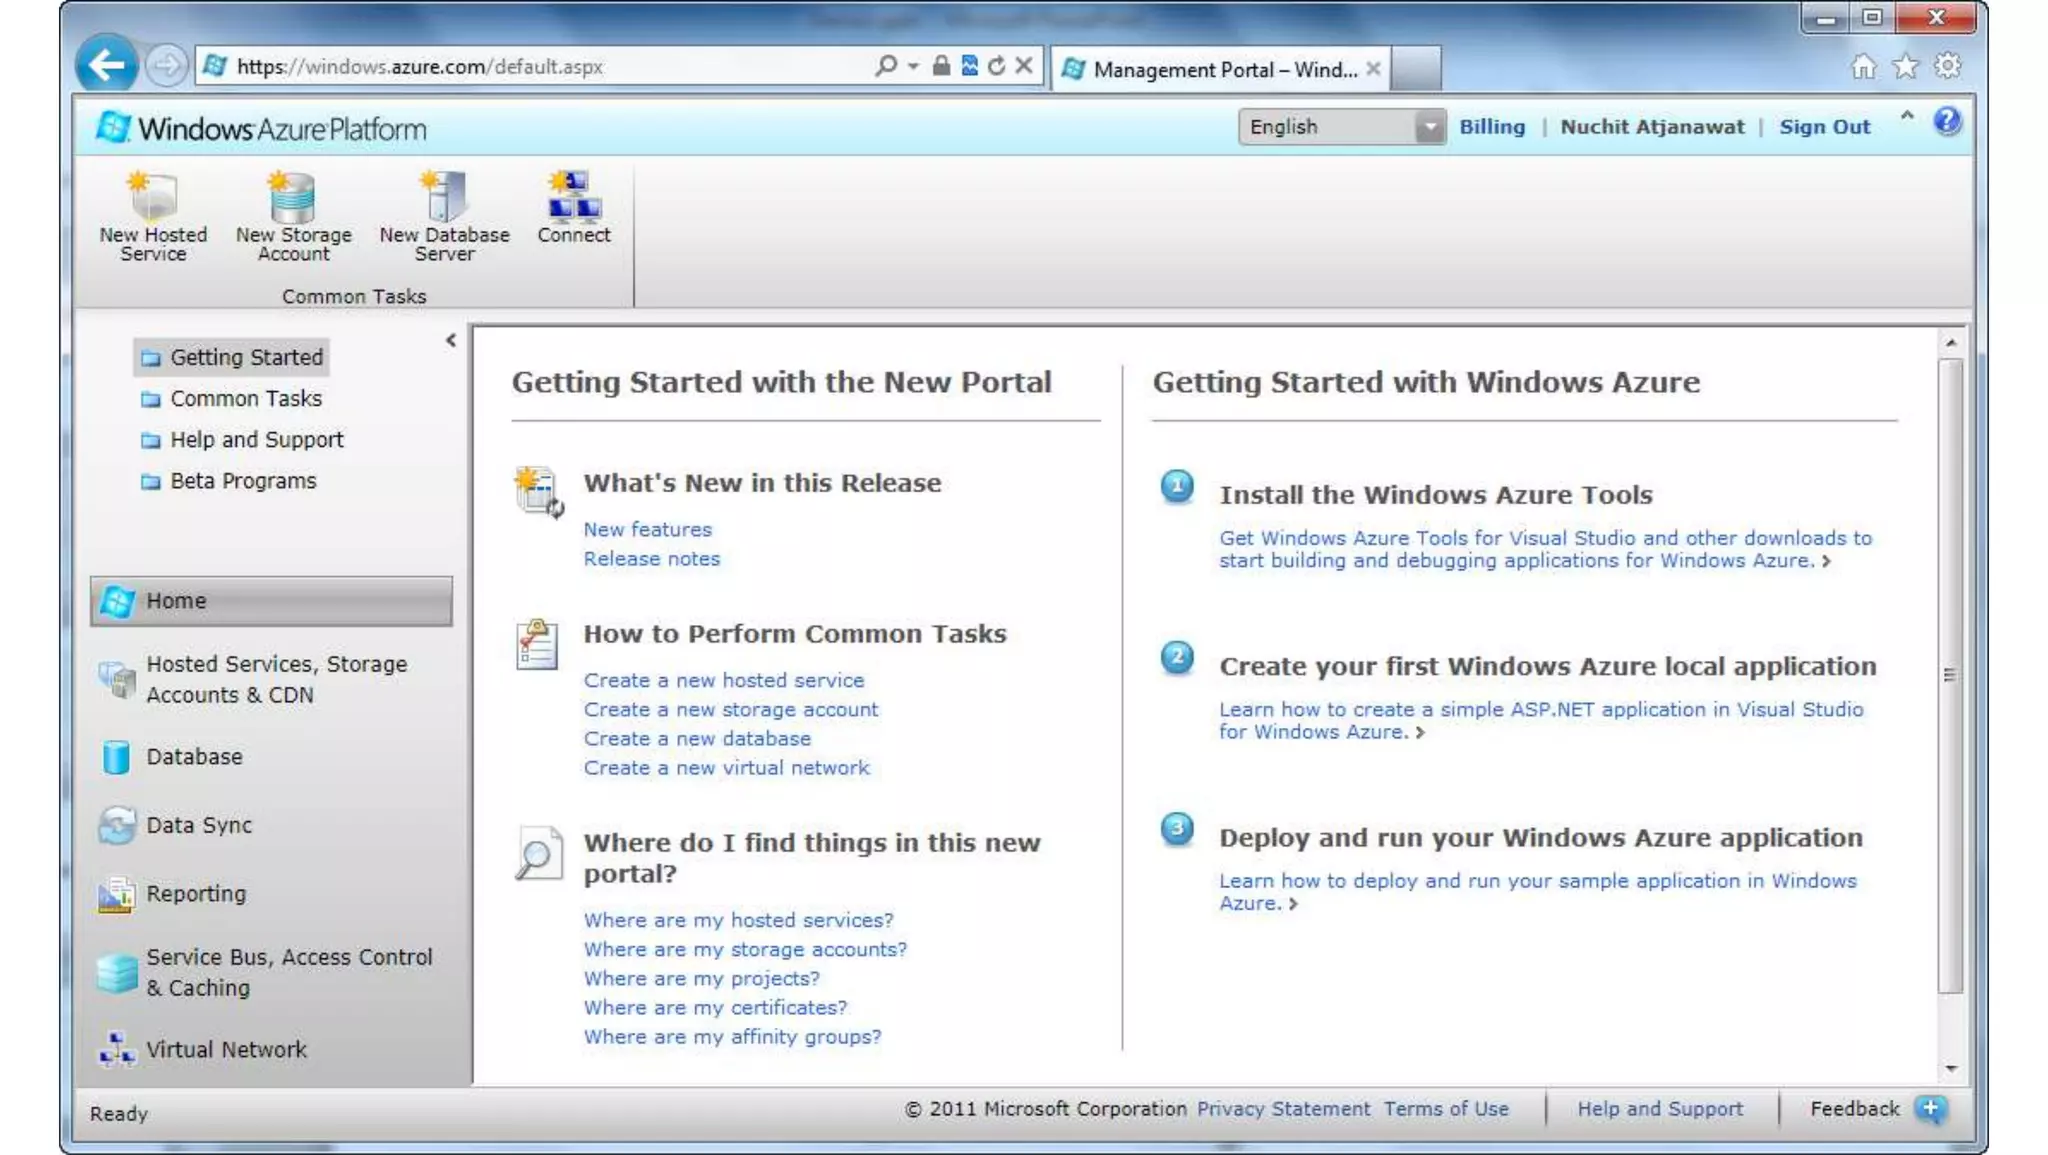Image resolution: width=2048 pixels, height=1155 pixels.
Task: Select Beta Programs in the tree
Action: point(242,481)
